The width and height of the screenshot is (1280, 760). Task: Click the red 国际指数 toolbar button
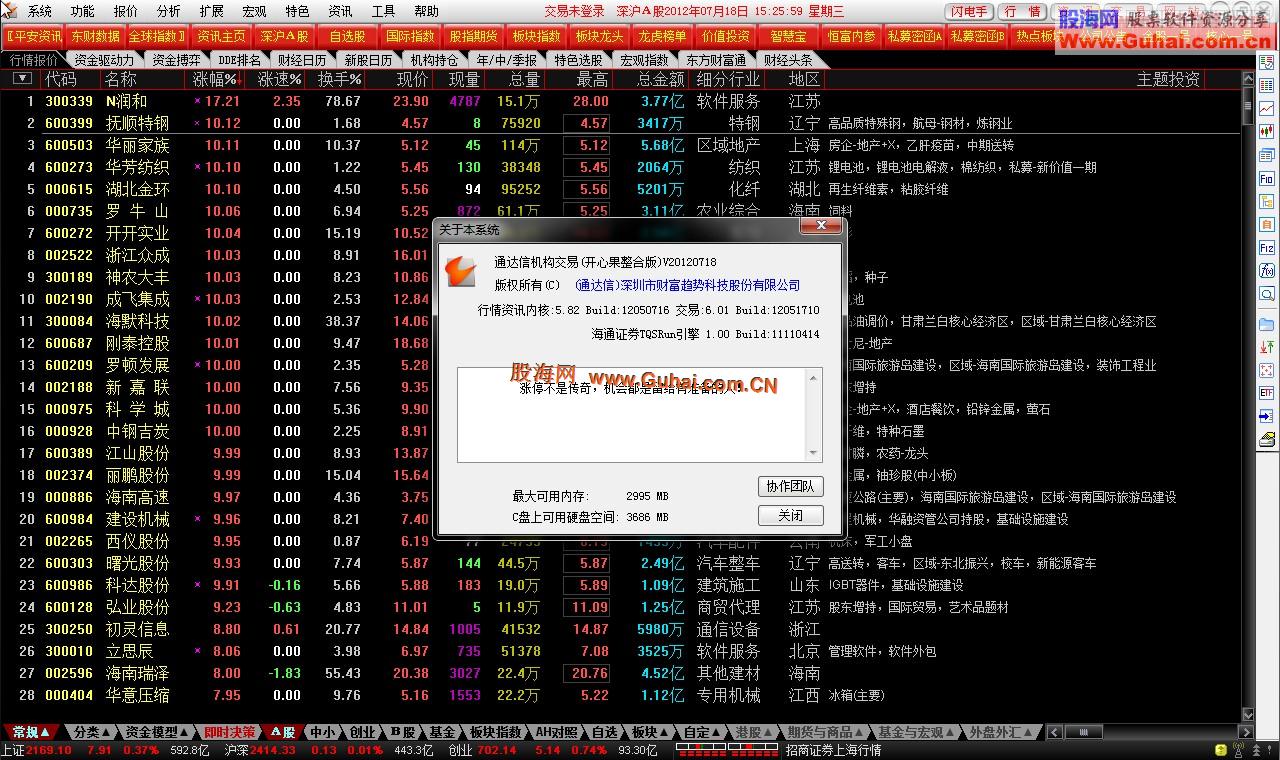410,36
